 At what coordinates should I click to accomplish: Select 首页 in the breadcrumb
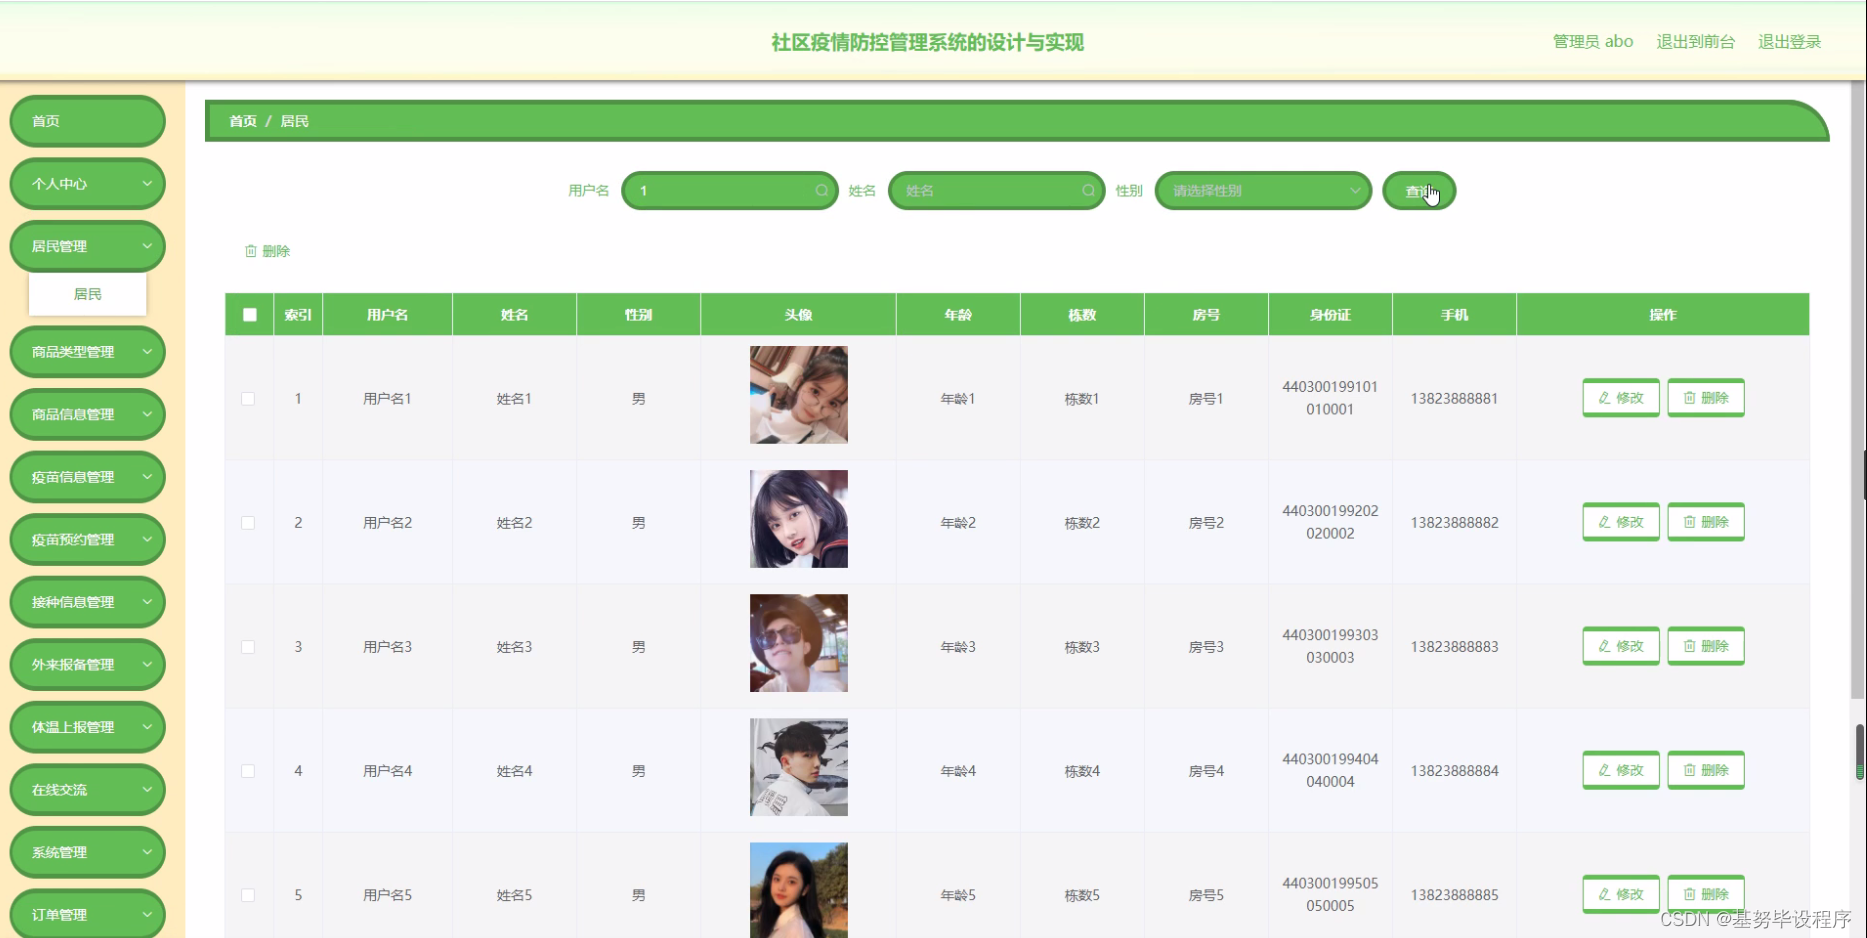[x=241, y=121]
